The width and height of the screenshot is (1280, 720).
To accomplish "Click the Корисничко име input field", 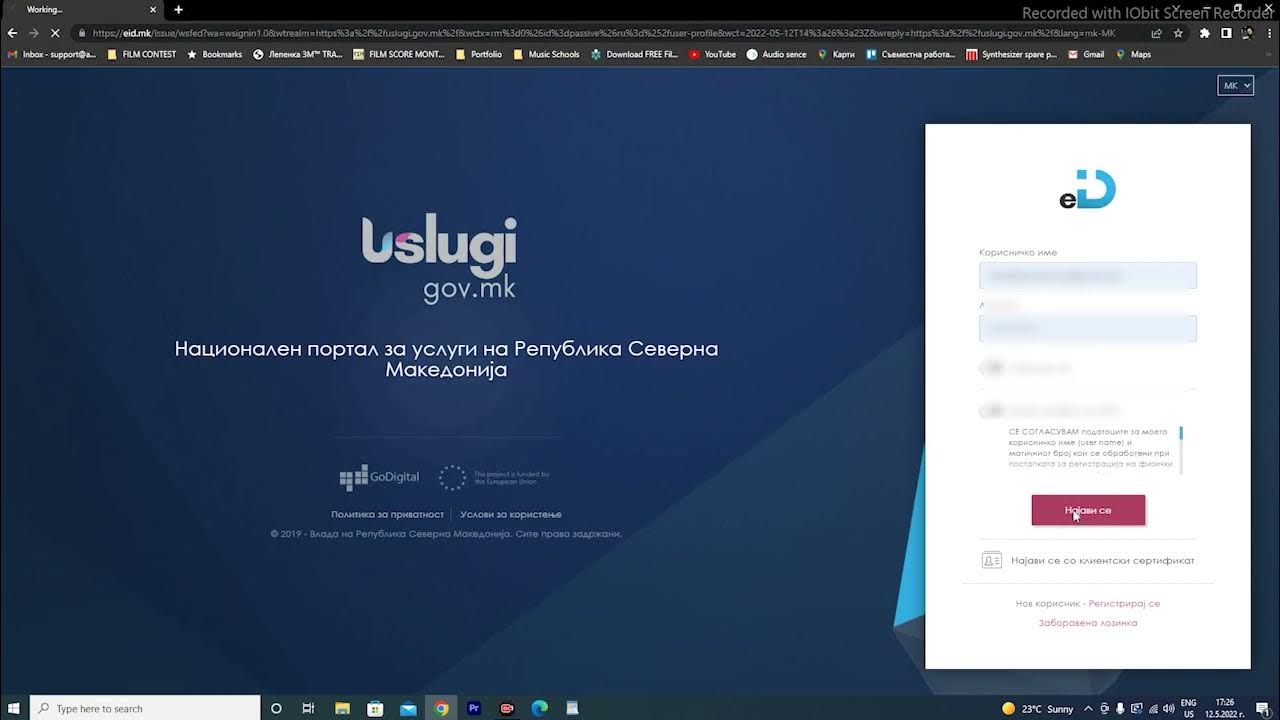I will pyautogui.click(x=1088, y=275).
